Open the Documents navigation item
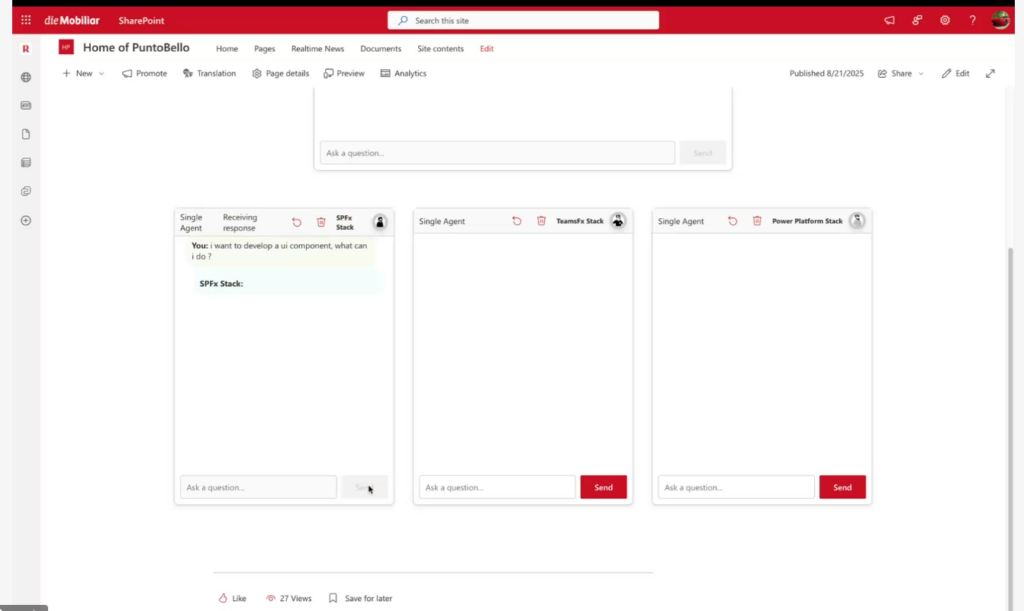 [x=381, y=48]
